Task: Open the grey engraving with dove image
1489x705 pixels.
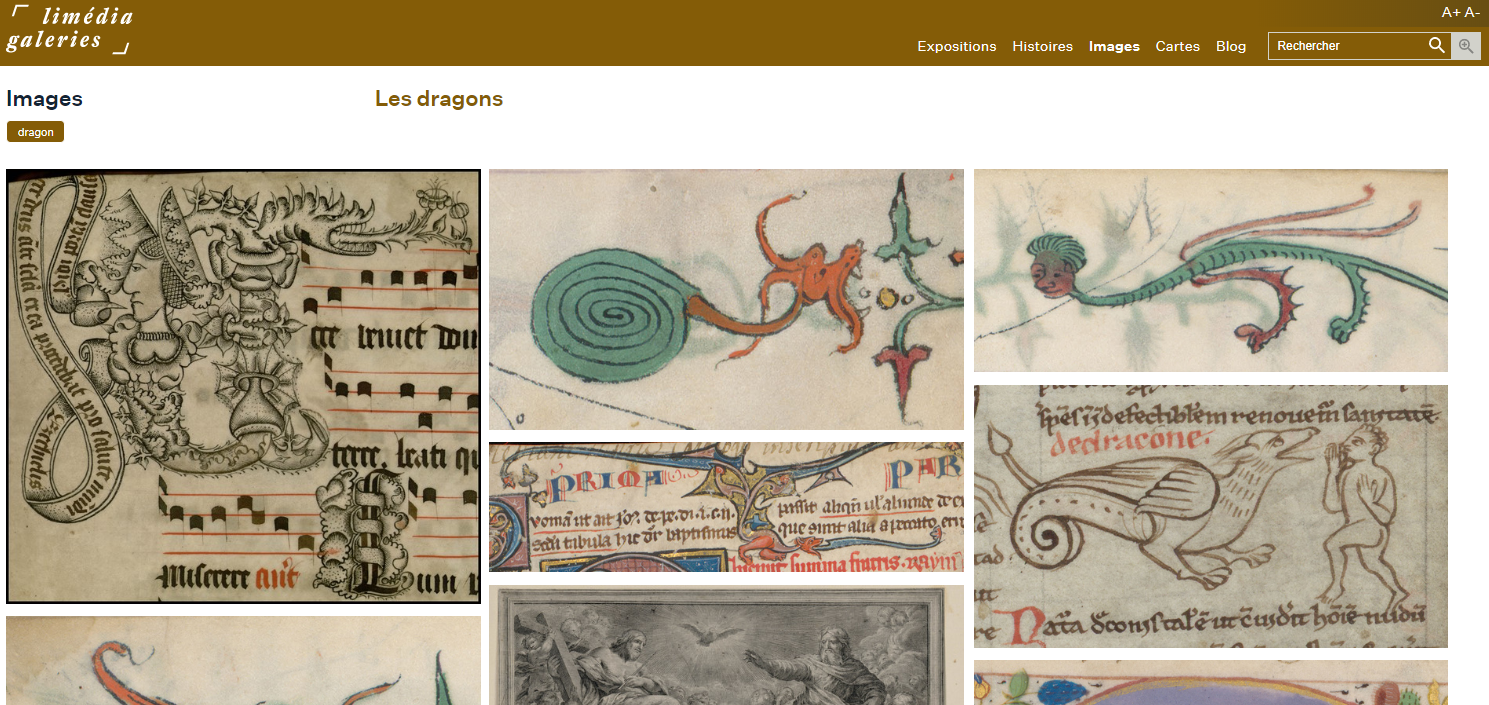Action: [726, 645]
